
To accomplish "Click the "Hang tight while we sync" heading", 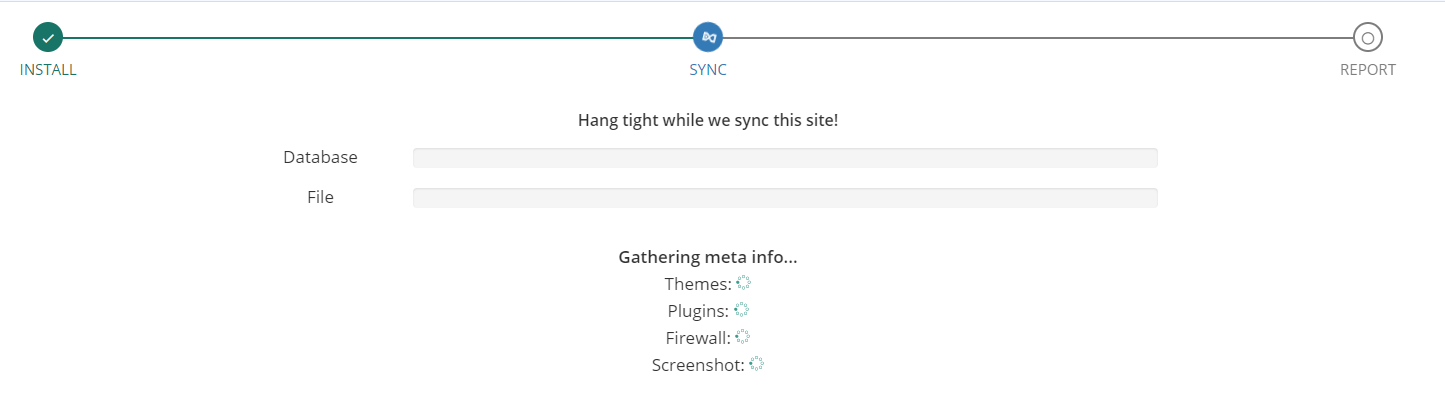I will [708, 120].
